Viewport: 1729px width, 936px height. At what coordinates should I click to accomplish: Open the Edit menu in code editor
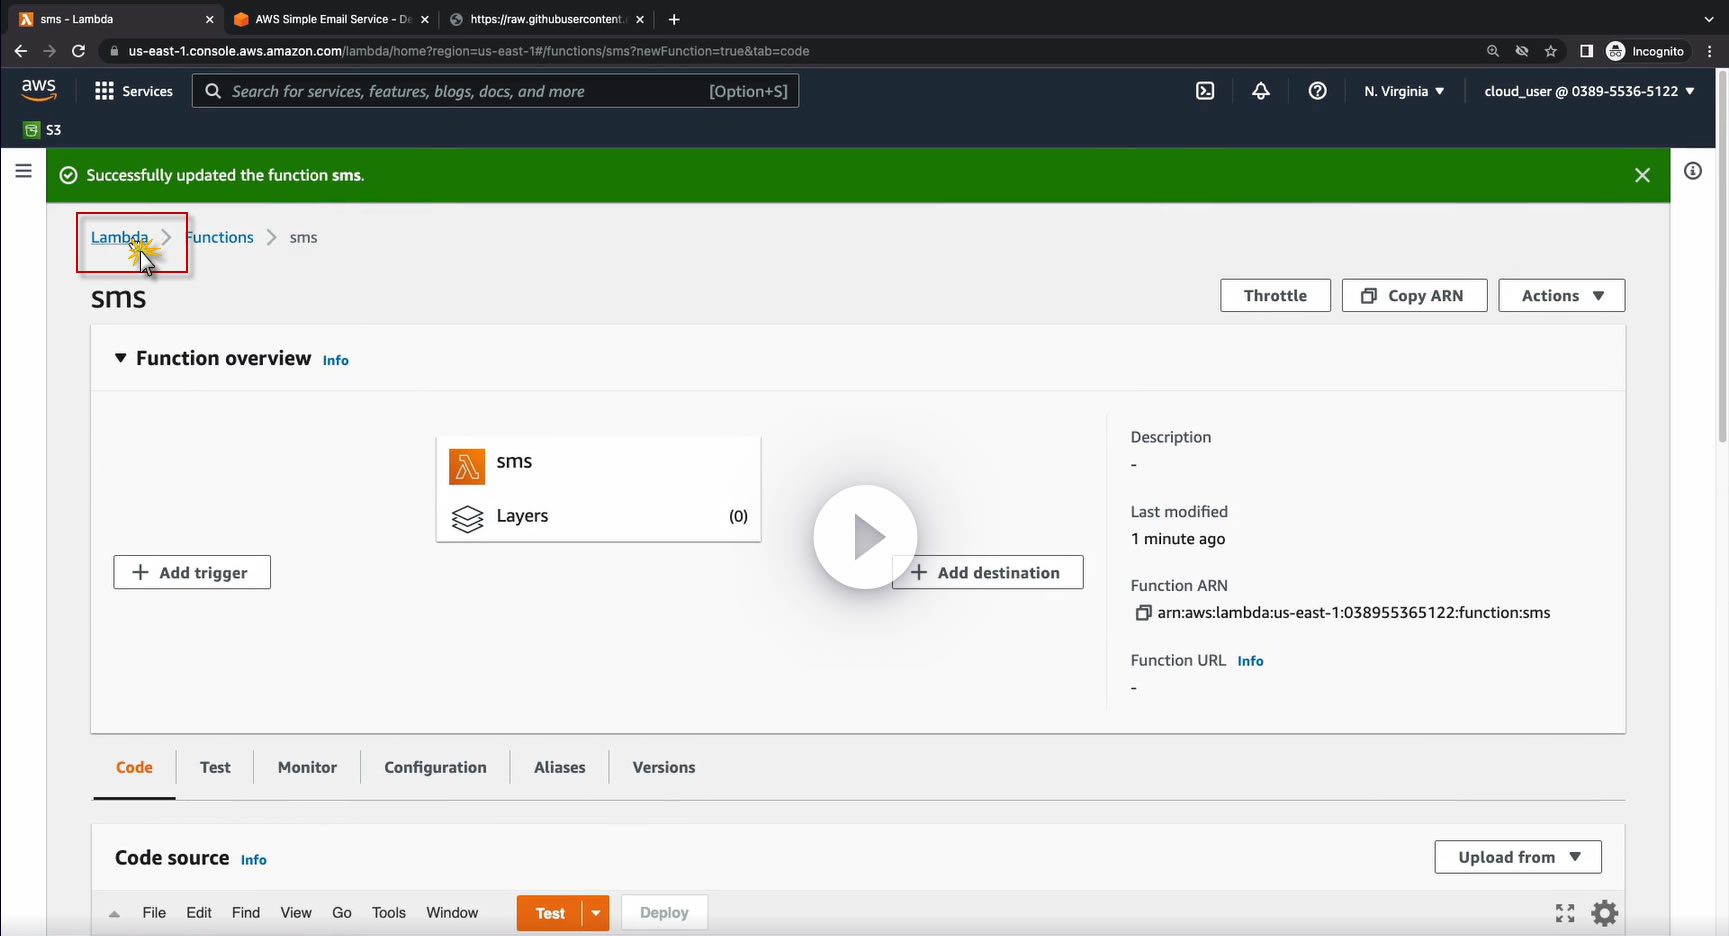click(x=199, y=913)
